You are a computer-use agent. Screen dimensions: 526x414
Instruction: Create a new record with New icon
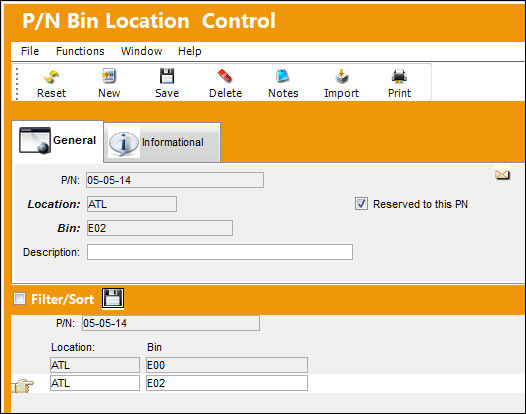pos(109,76)
